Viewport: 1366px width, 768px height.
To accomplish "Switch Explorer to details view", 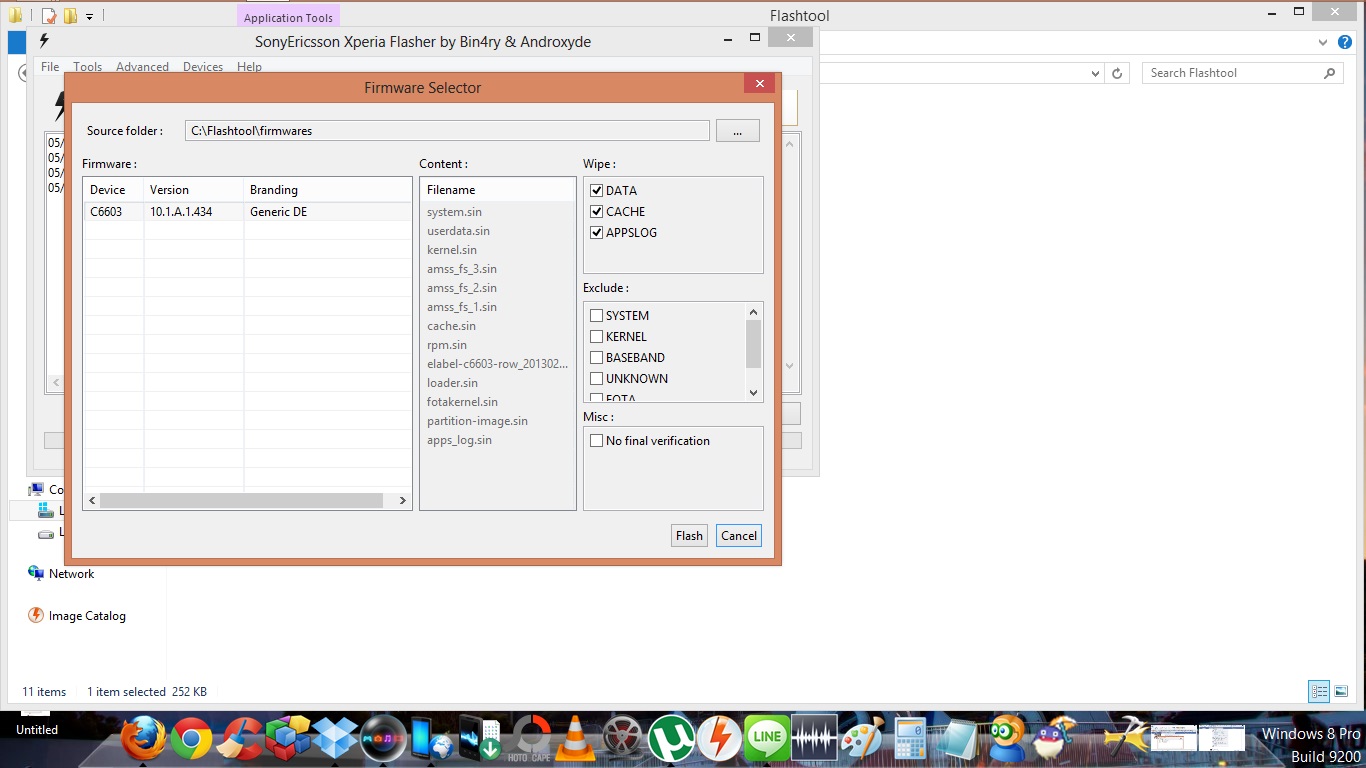I will click(1319, 691).
